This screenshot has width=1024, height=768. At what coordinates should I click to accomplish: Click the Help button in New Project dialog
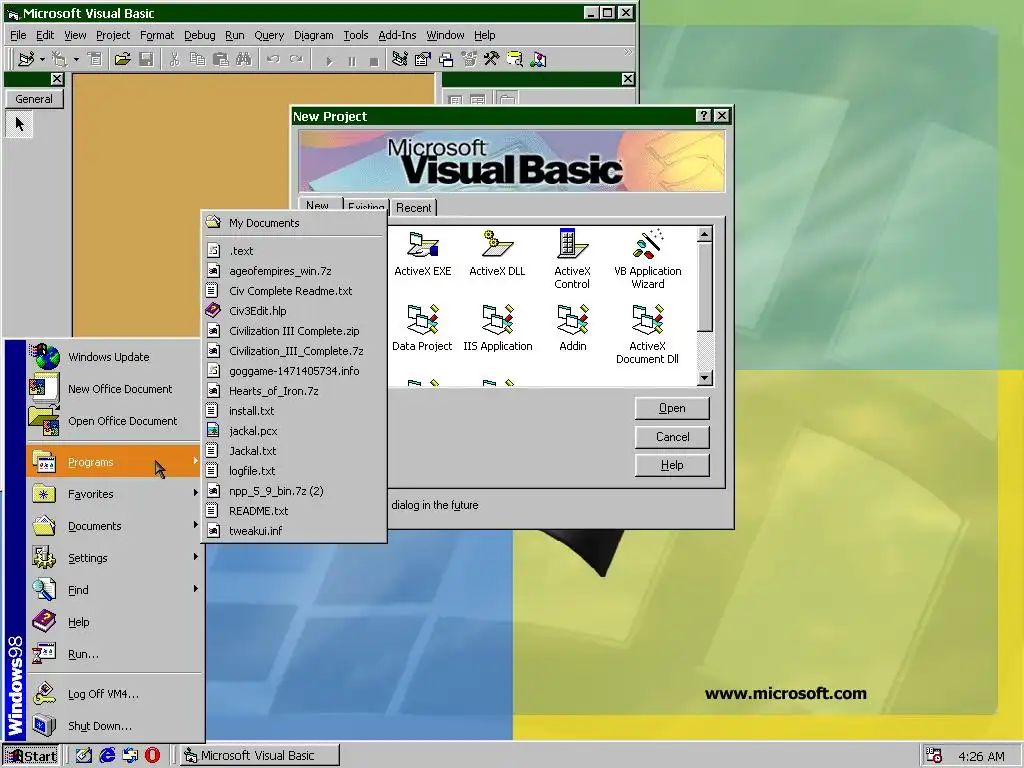tap(672, 465)
